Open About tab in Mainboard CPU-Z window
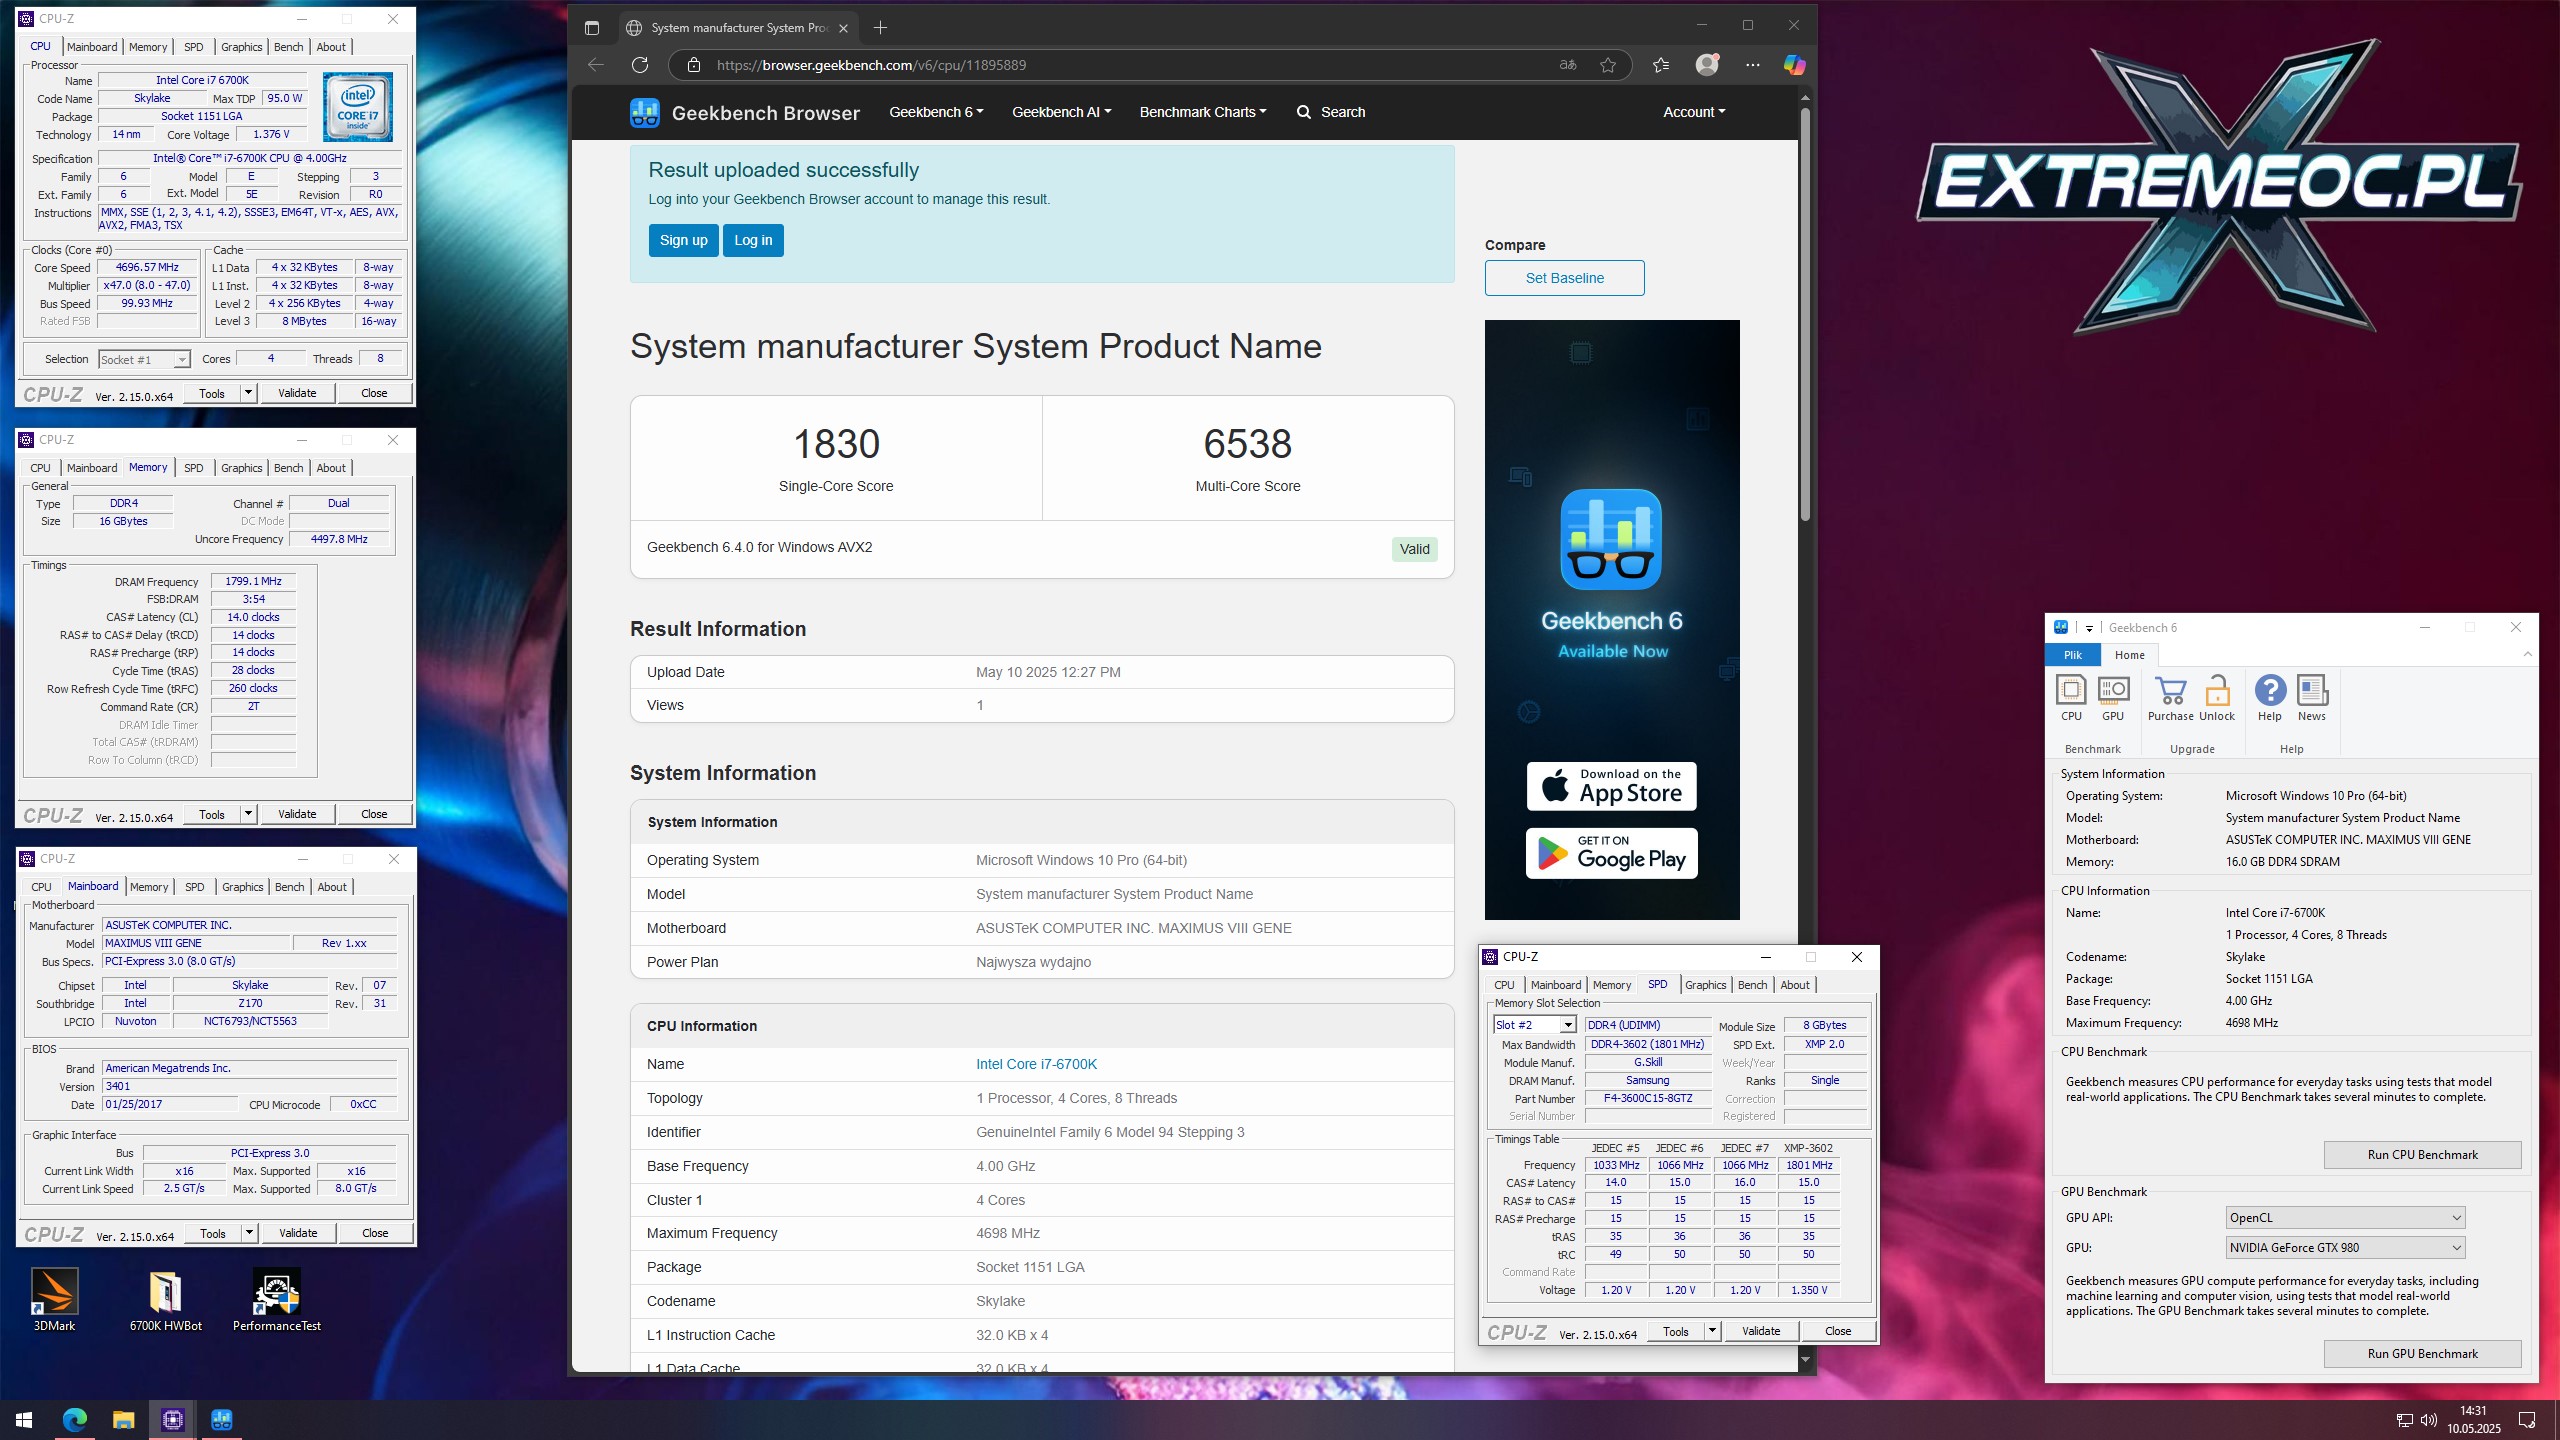 pyautogui.click(x=332, y=887)
